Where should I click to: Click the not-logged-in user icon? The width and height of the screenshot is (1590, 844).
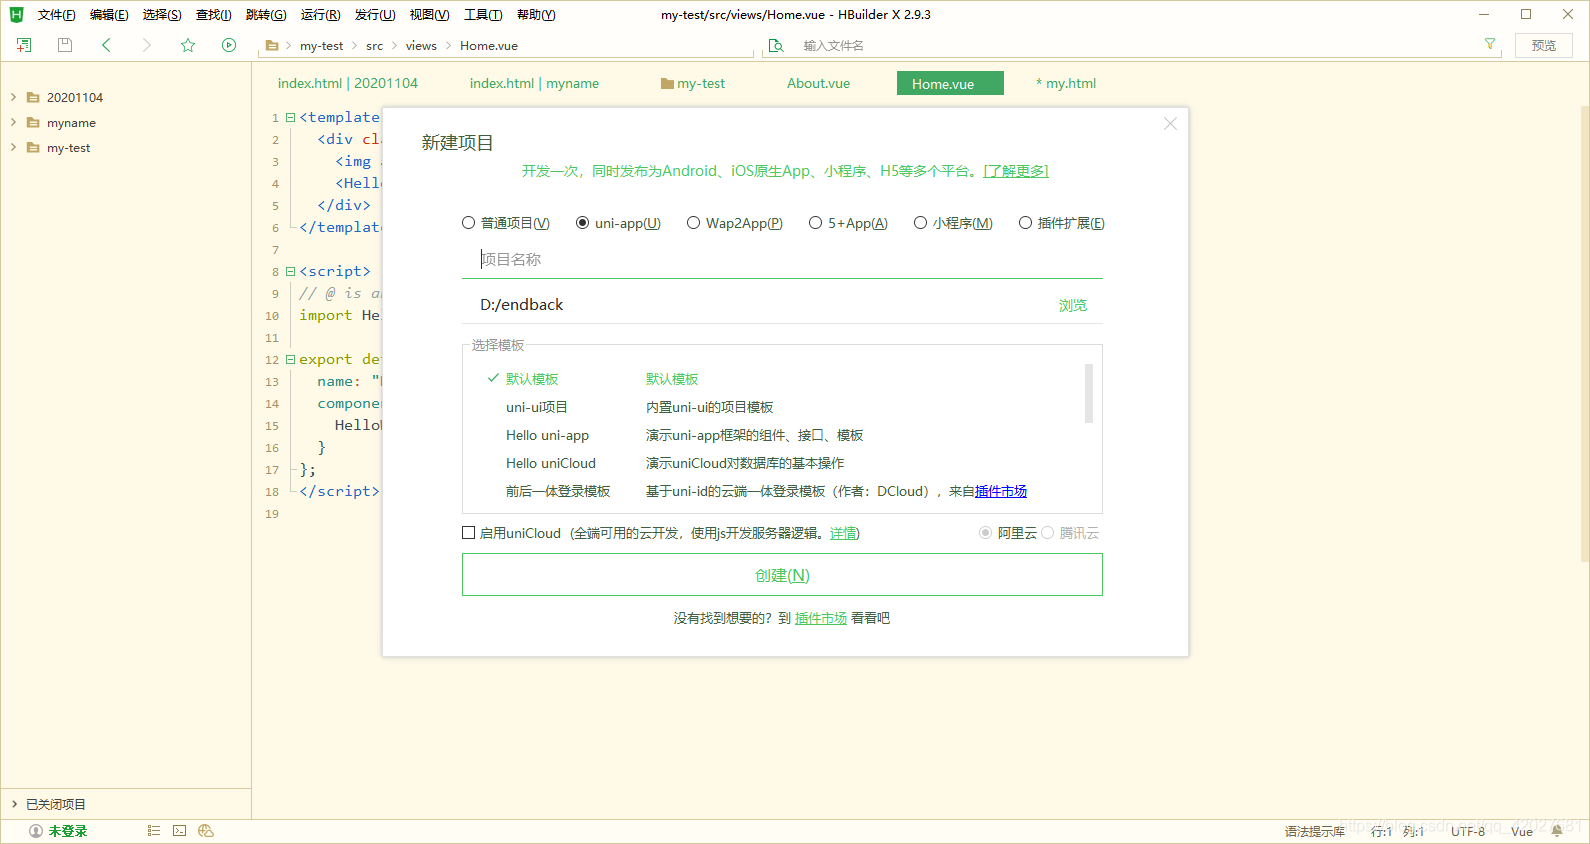[36, 831]
